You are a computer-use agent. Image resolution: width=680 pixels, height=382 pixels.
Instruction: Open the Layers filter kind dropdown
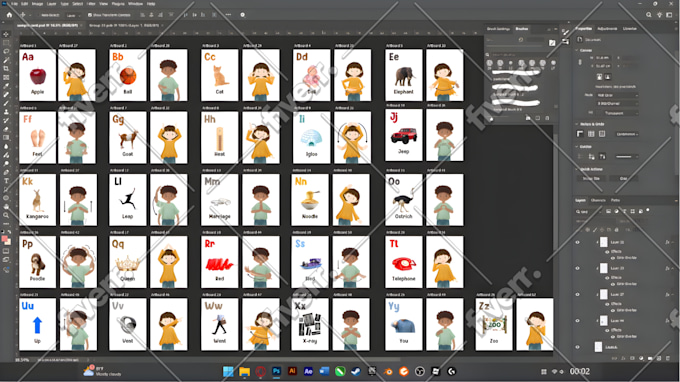(589, 212)
